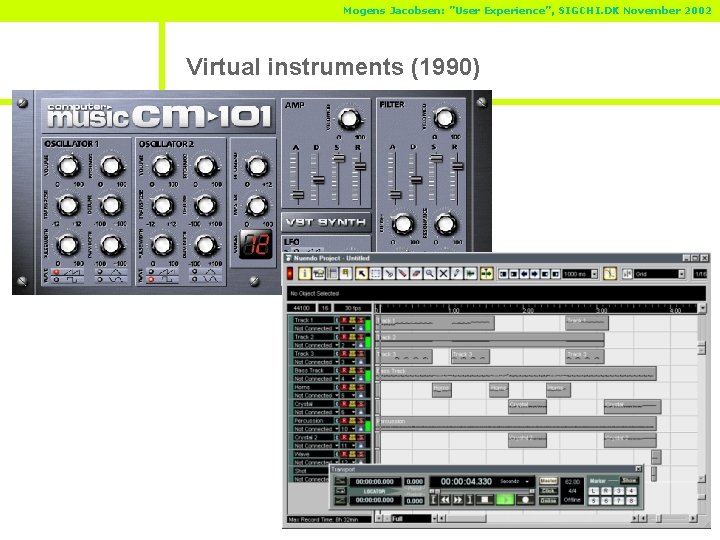The height and width of the screenshot is (540, 720).
Task: Click the nudge right blue arrow icon
Action: pyautogui.click(x=534, y=274)
